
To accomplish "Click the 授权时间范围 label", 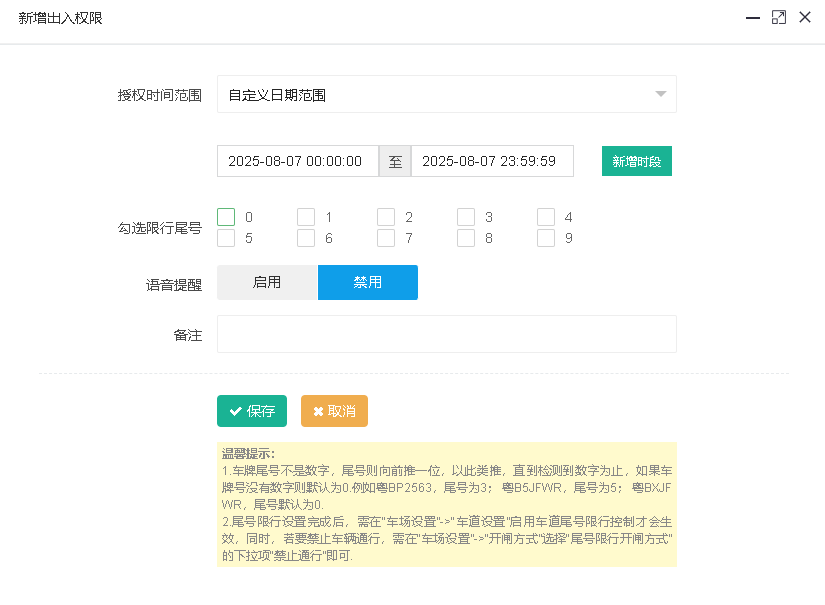I will (x=160, y=95).
